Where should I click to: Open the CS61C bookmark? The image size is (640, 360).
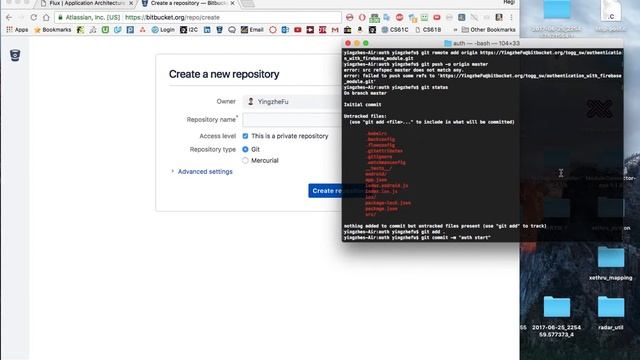click(x=395, y=30)
